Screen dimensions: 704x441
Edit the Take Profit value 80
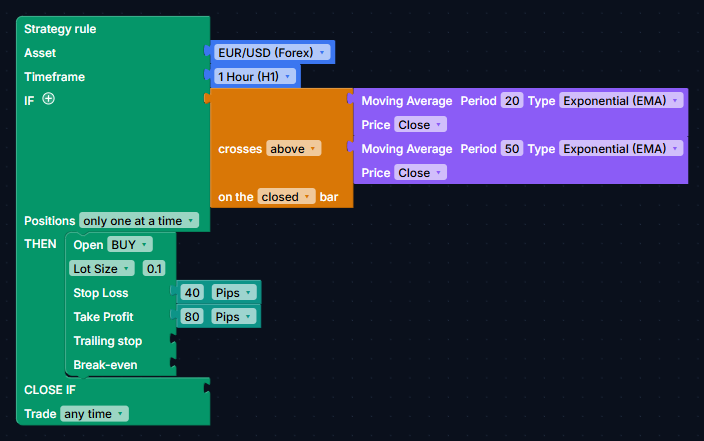tap(192, 317)
